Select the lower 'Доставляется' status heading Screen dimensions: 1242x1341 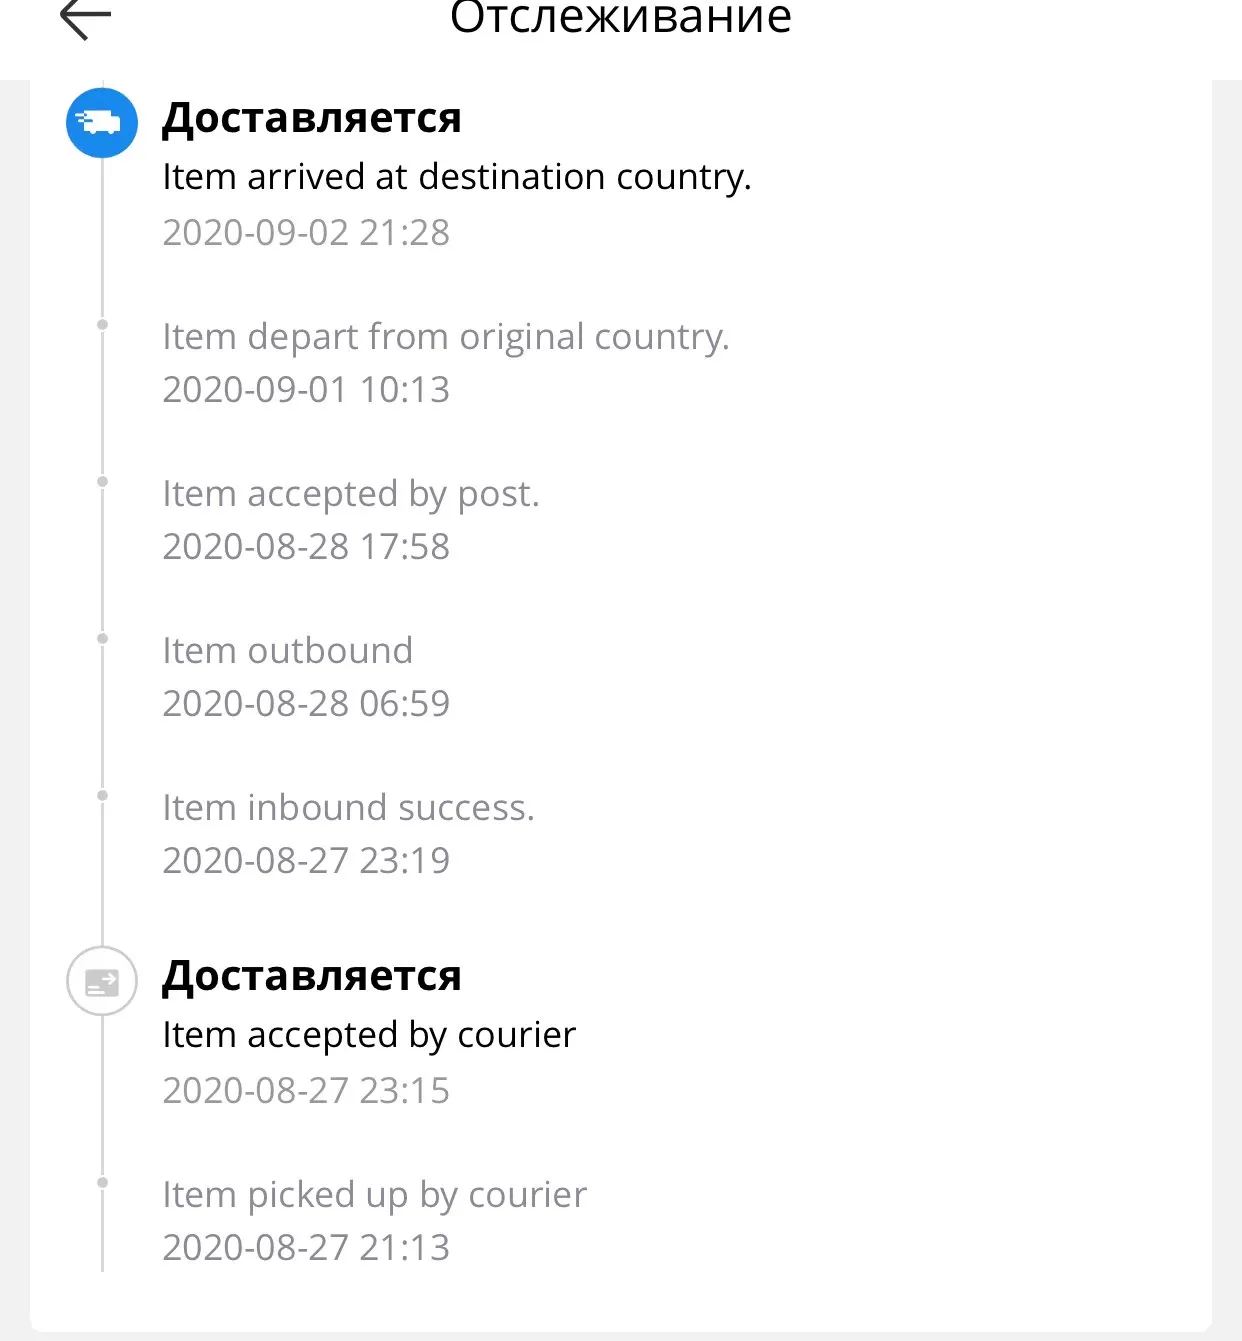pyautogui.click(x=312, y=976)
